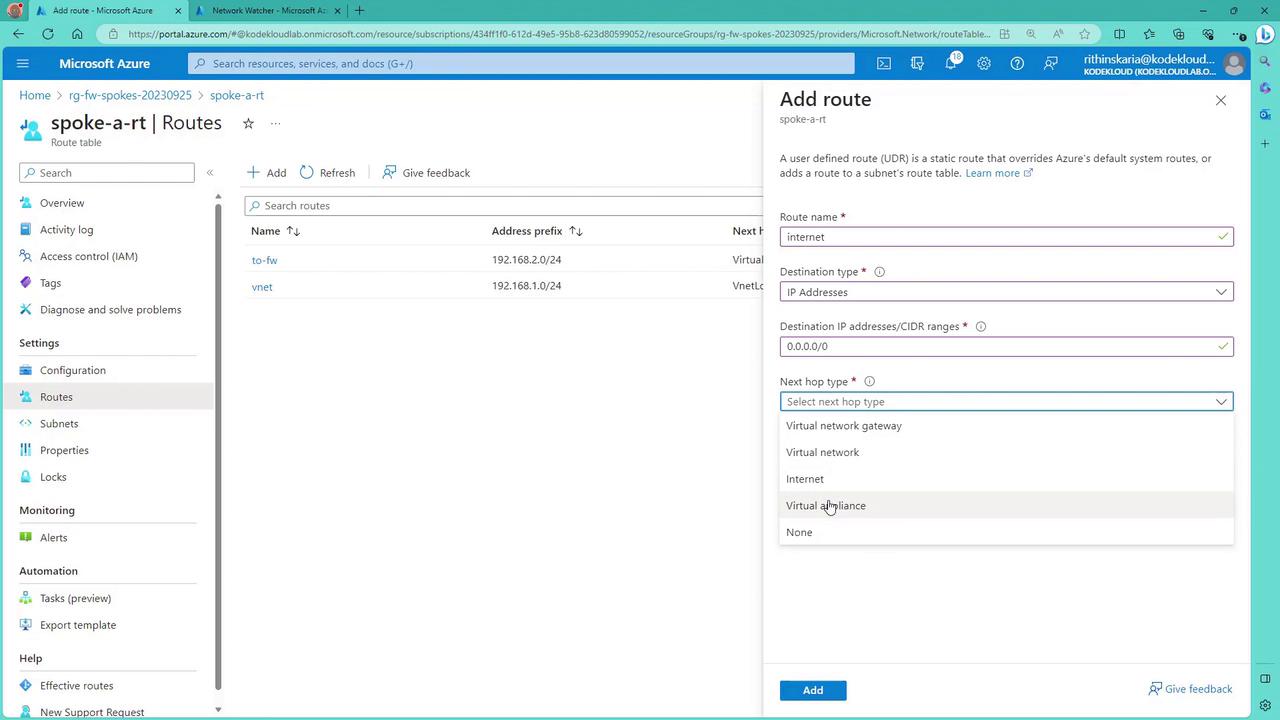
Task: Choose Virtual network gateway option
Action: (843, 426)
